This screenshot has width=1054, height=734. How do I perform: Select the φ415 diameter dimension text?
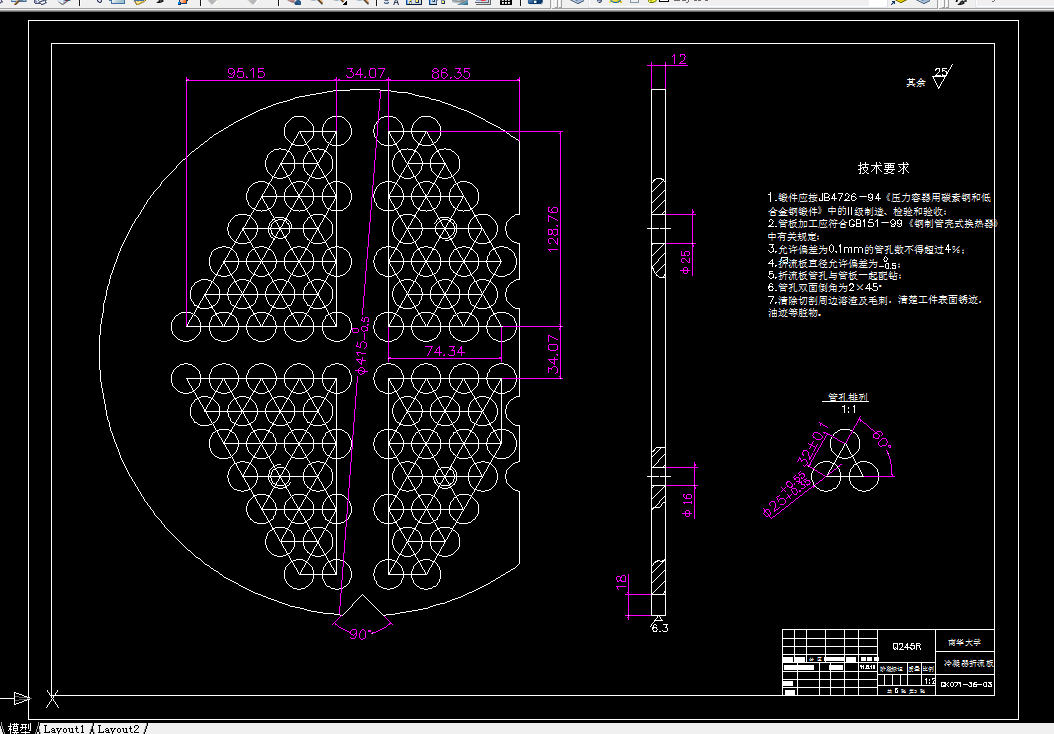pos(362,345)
